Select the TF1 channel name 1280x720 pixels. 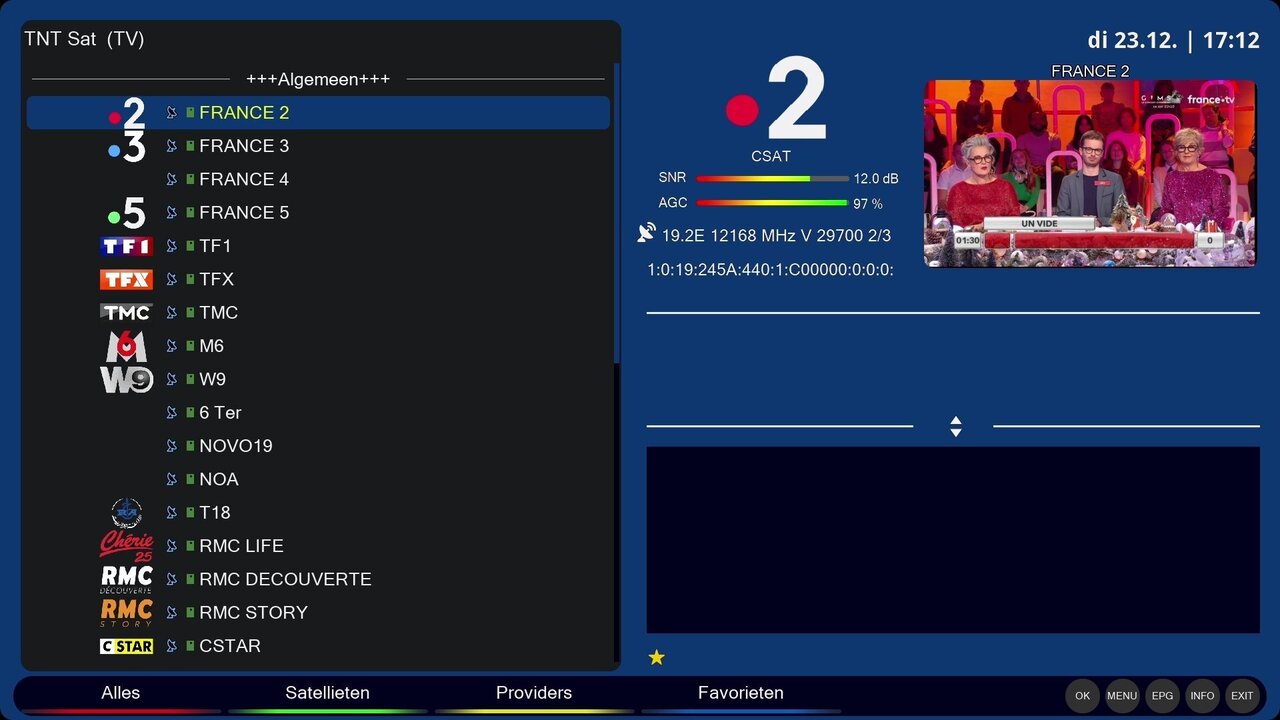[x=215, y=246]
